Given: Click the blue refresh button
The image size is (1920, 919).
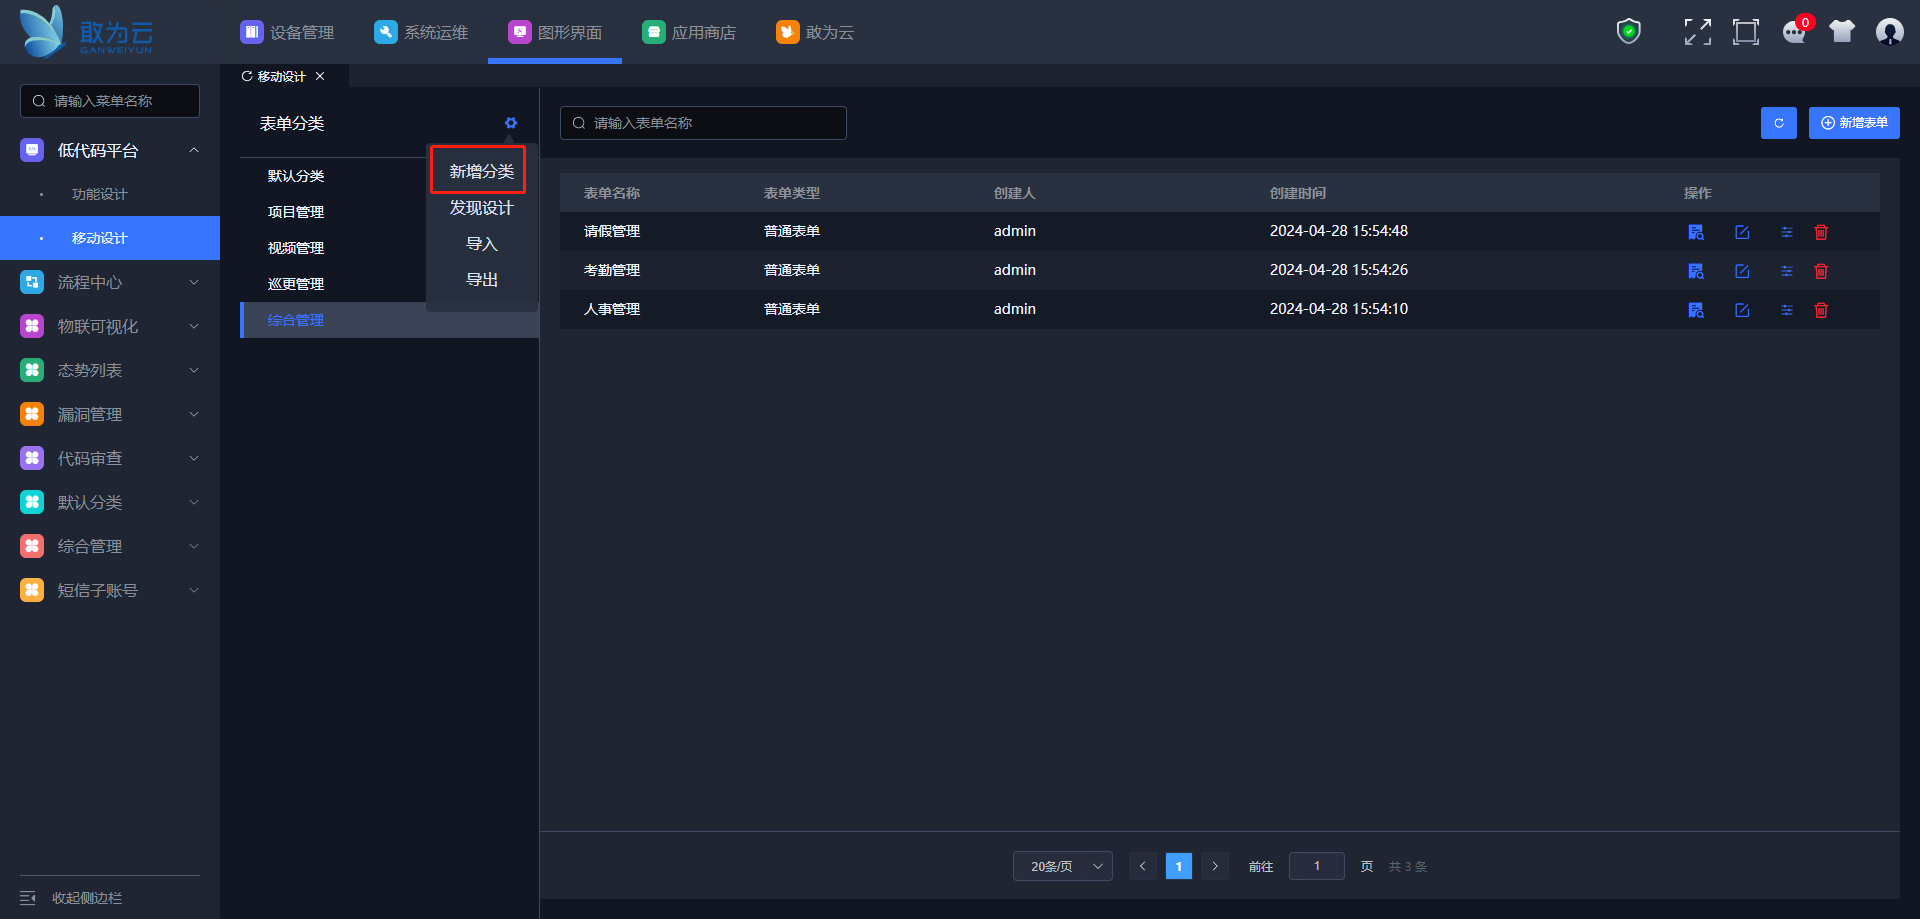Looking at the screenshot, I should point(1778,123).
